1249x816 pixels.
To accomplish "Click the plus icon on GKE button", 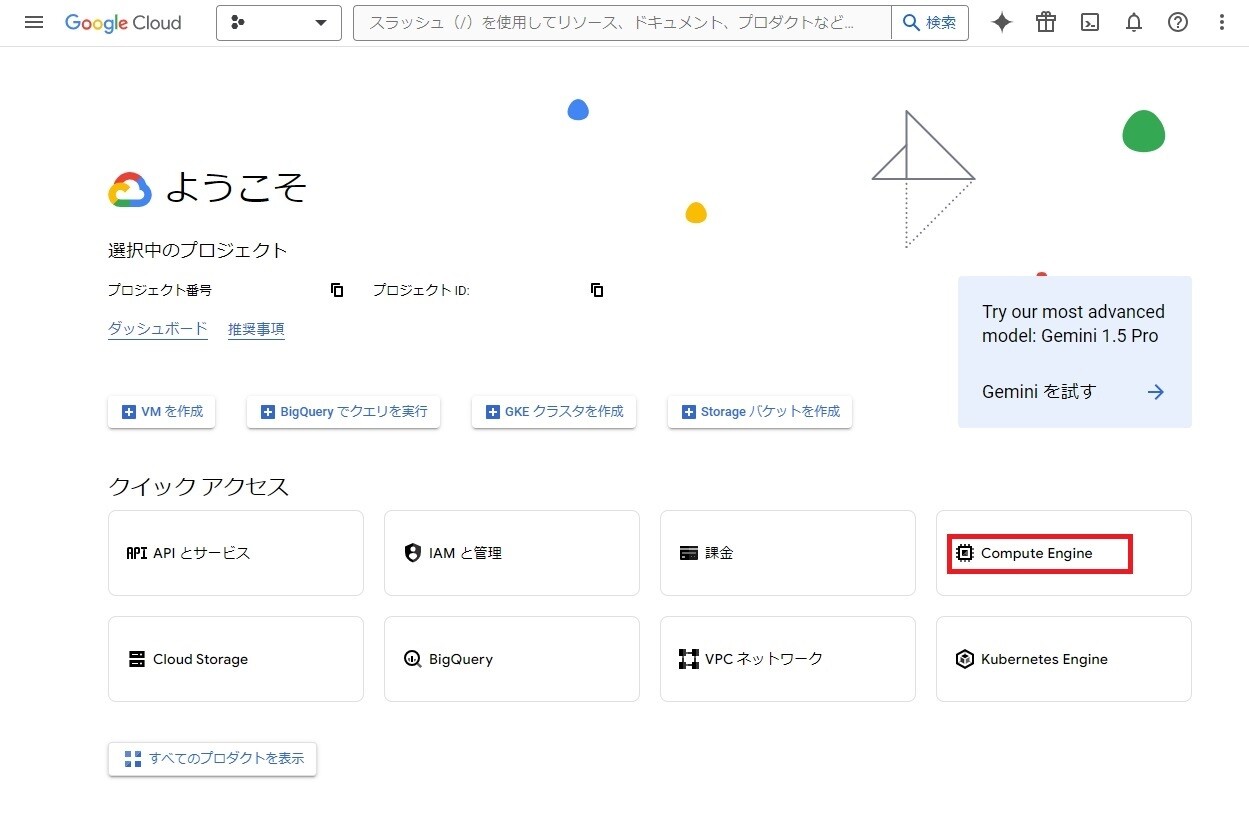I will click(x=492, y=412).
